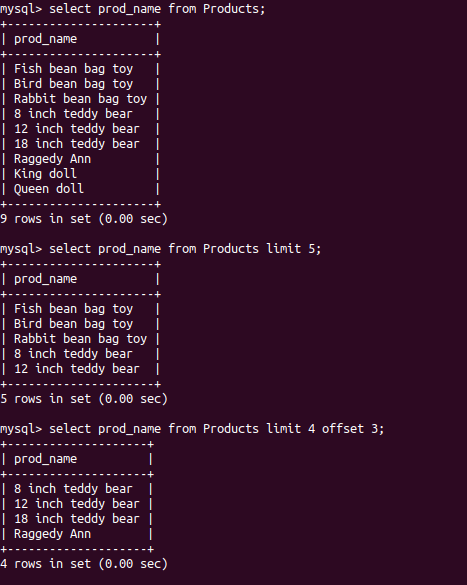Click the '9 rows in set' status line
Image resolution: width=467 pixels, height=585 pixels.
[84, 219]
